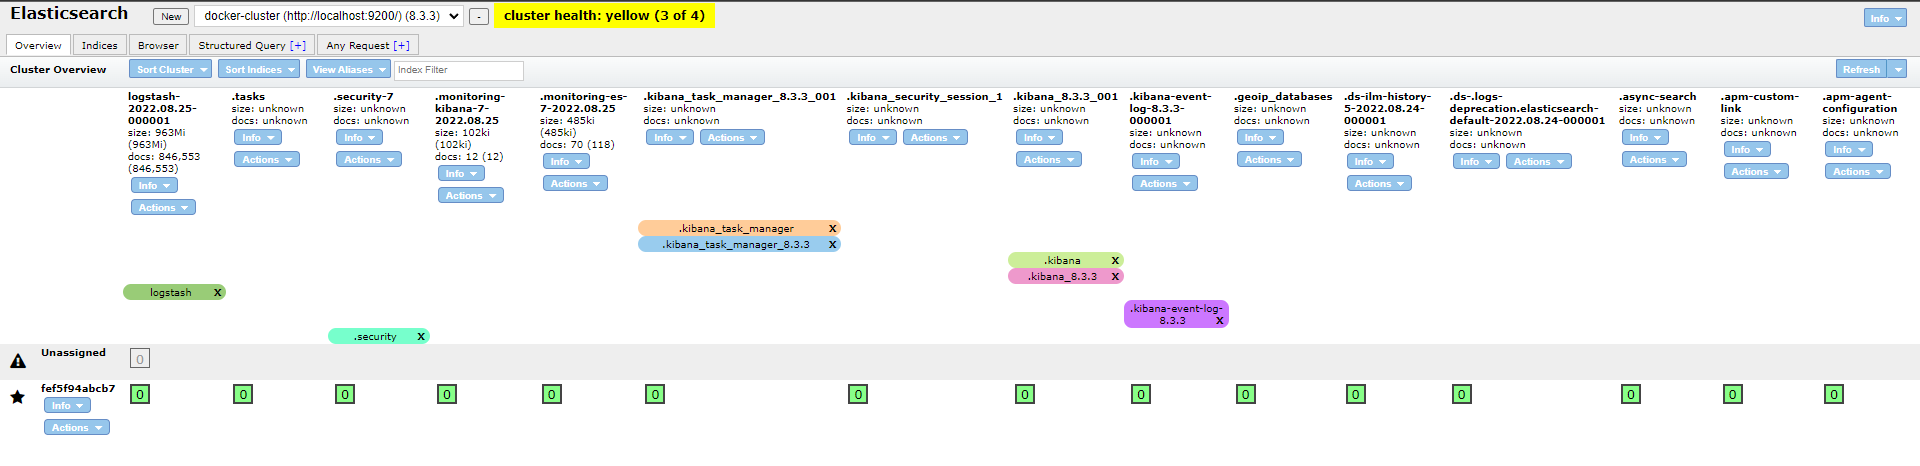Remove the .security alias with X

pyautogui.click(x=421, y=337)
